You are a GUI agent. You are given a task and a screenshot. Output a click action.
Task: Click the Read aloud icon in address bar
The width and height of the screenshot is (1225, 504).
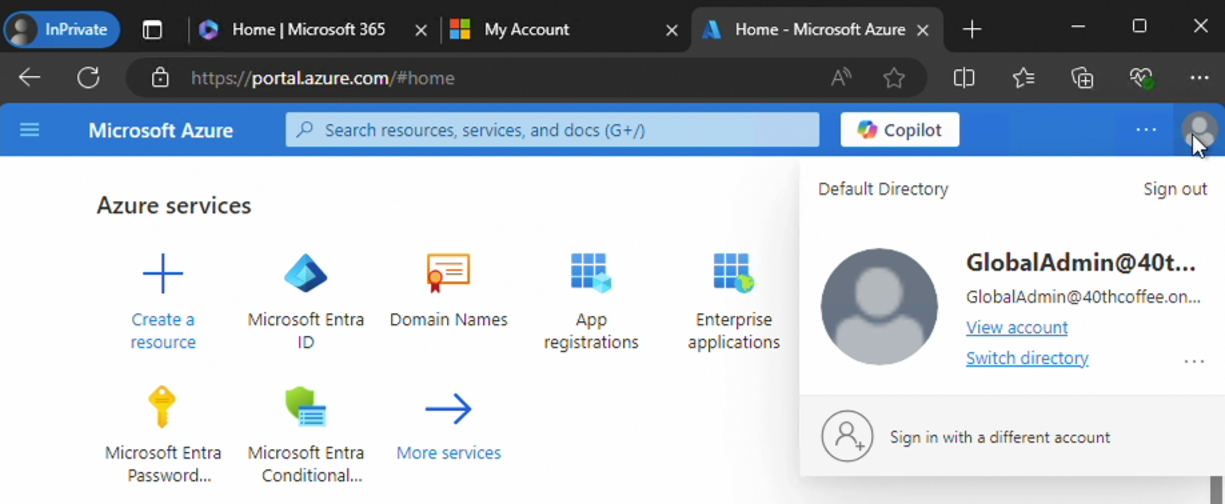coord(841,78)
